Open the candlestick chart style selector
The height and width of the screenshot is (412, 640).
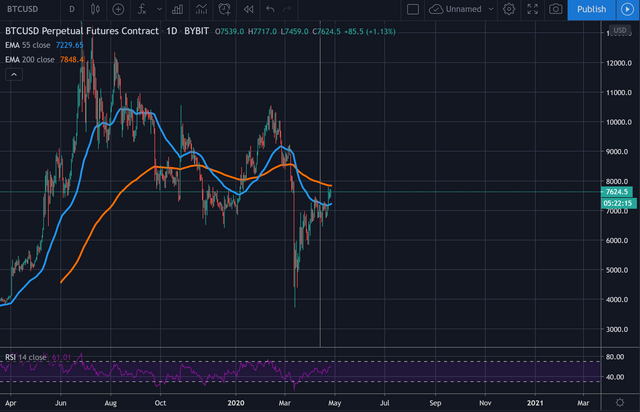coord(92,10)
